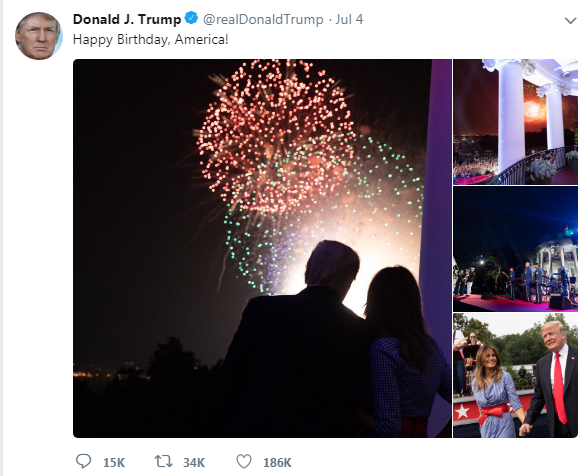Expand the tweet options chevron
This screenshot has width=584, height=476.
click(571, 20)
